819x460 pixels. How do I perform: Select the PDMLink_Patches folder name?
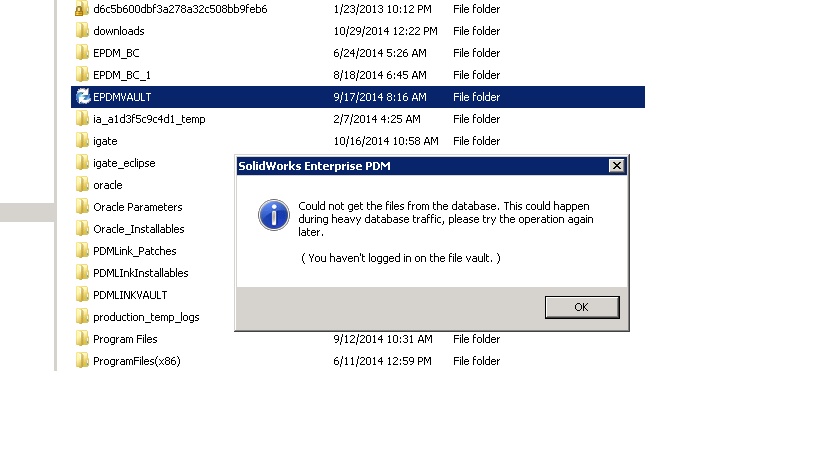(x=135, y=251)
